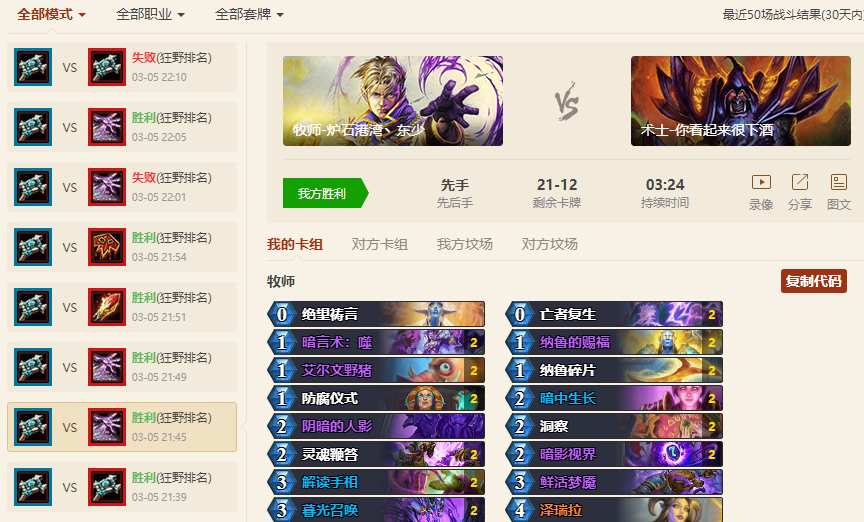The width and height of the screenshot is (864, 522).
Task: Open the 全部职业 class dropdown
Action: coord(150,14)
